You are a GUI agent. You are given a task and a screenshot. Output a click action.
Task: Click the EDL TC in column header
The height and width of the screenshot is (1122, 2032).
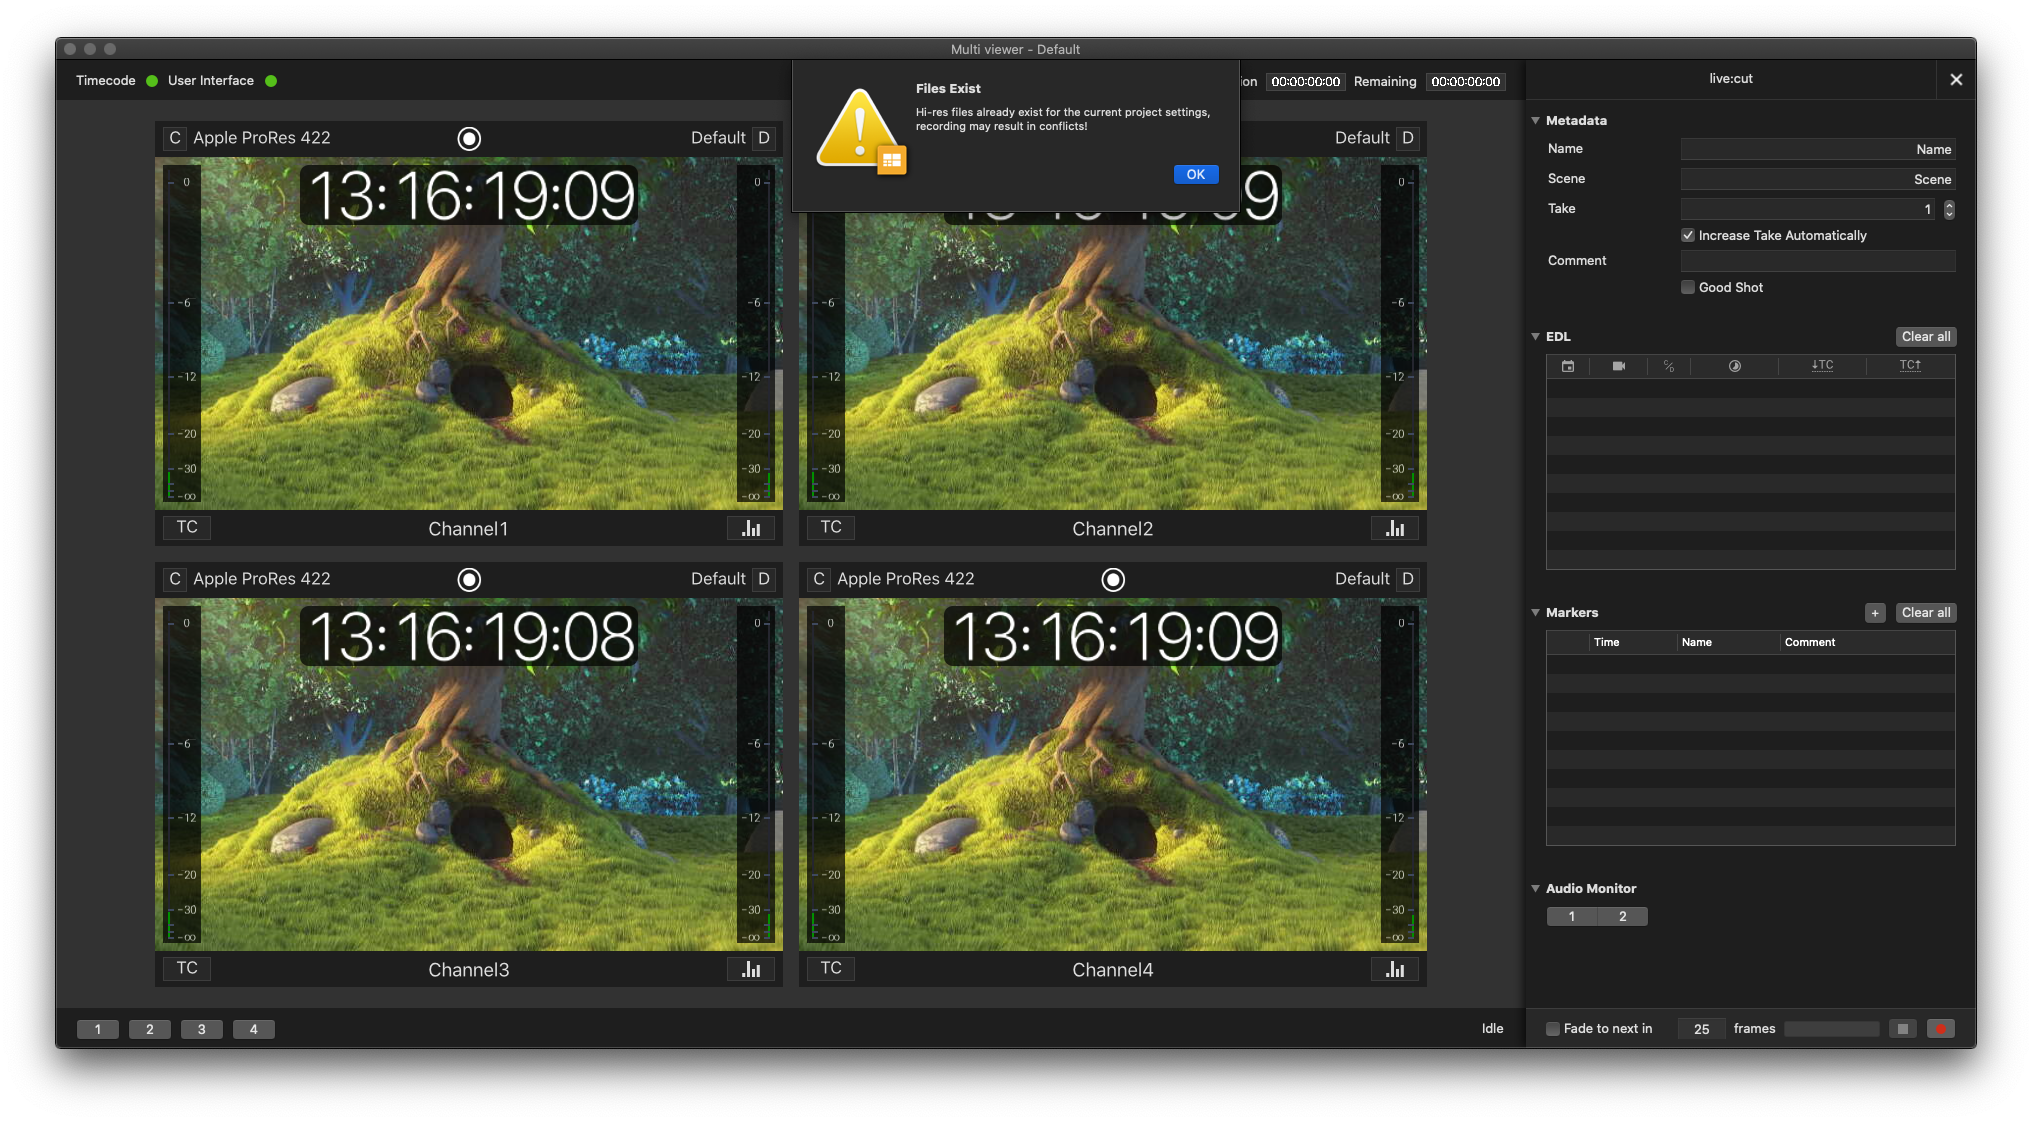click(1822, 366)
